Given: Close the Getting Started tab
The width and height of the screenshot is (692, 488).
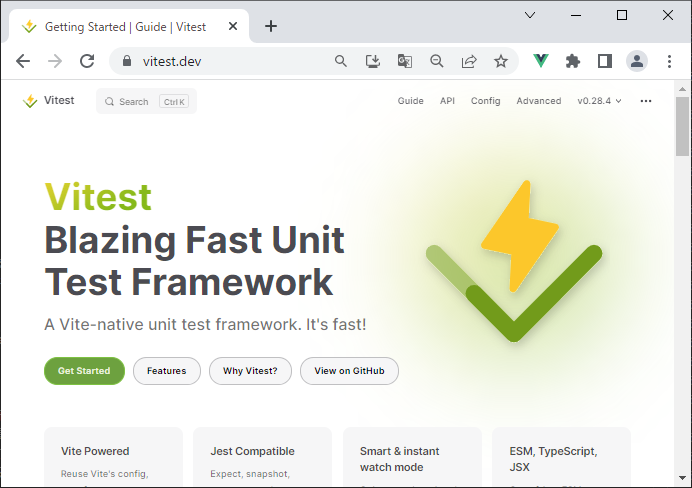Looking at the screenshot, I should click(x=233, y=26).
